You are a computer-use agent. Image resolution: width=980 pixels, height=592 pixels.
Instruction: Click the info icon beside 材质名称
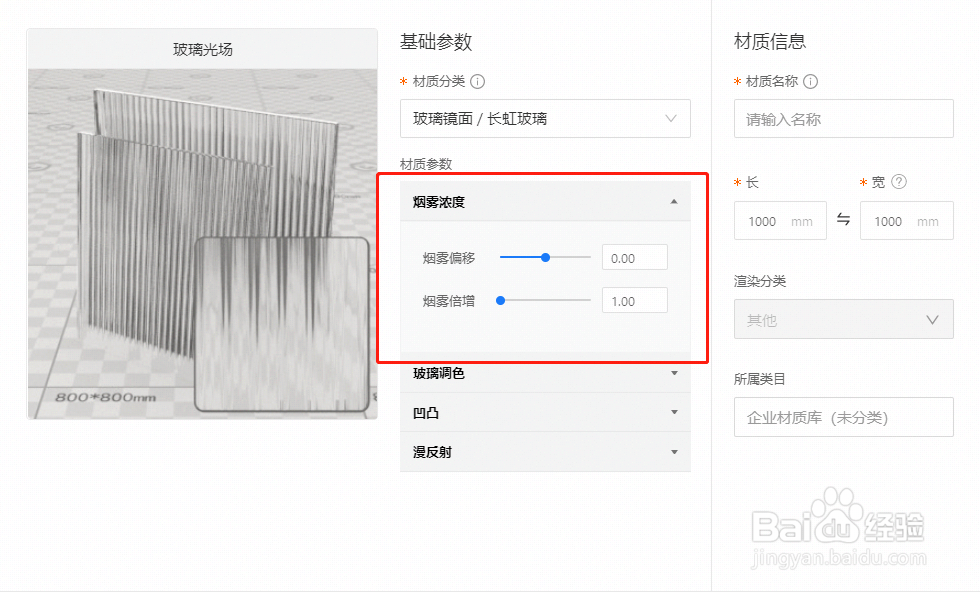811,82
